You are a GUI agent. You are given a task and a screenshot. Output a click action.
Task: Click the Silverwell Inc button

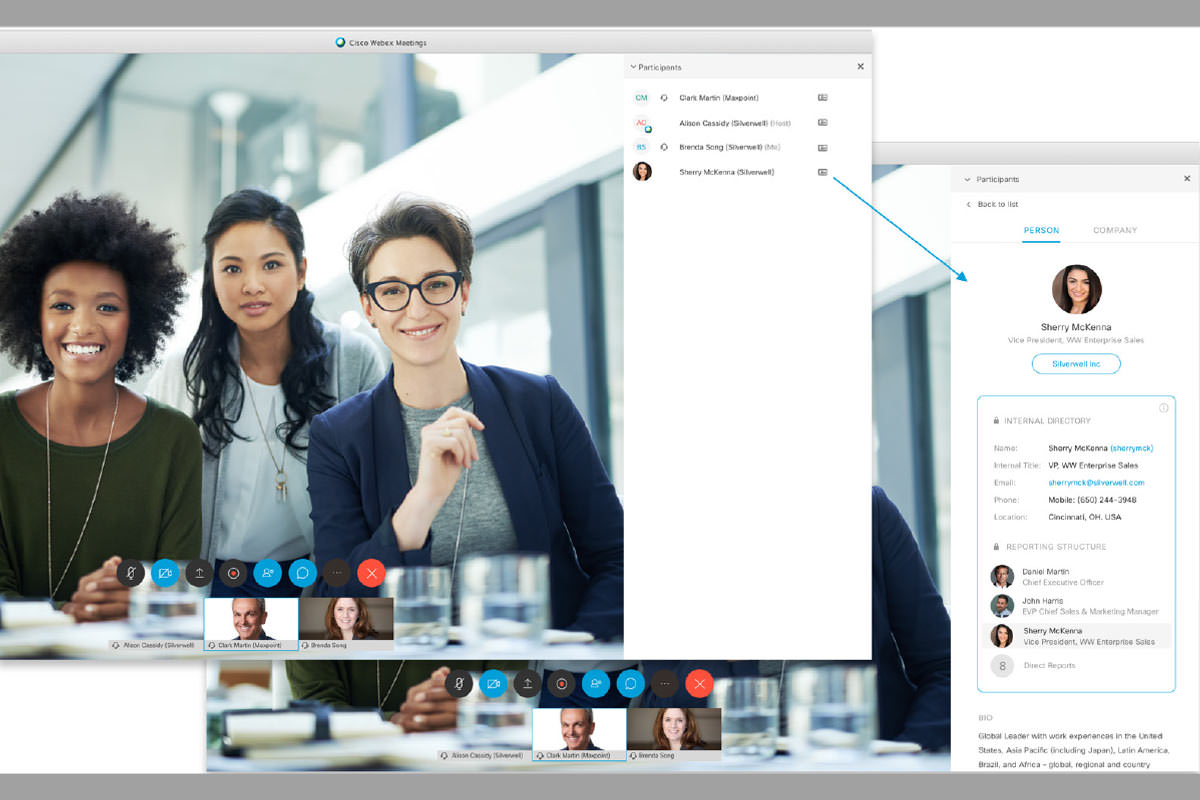(1076, 363)
